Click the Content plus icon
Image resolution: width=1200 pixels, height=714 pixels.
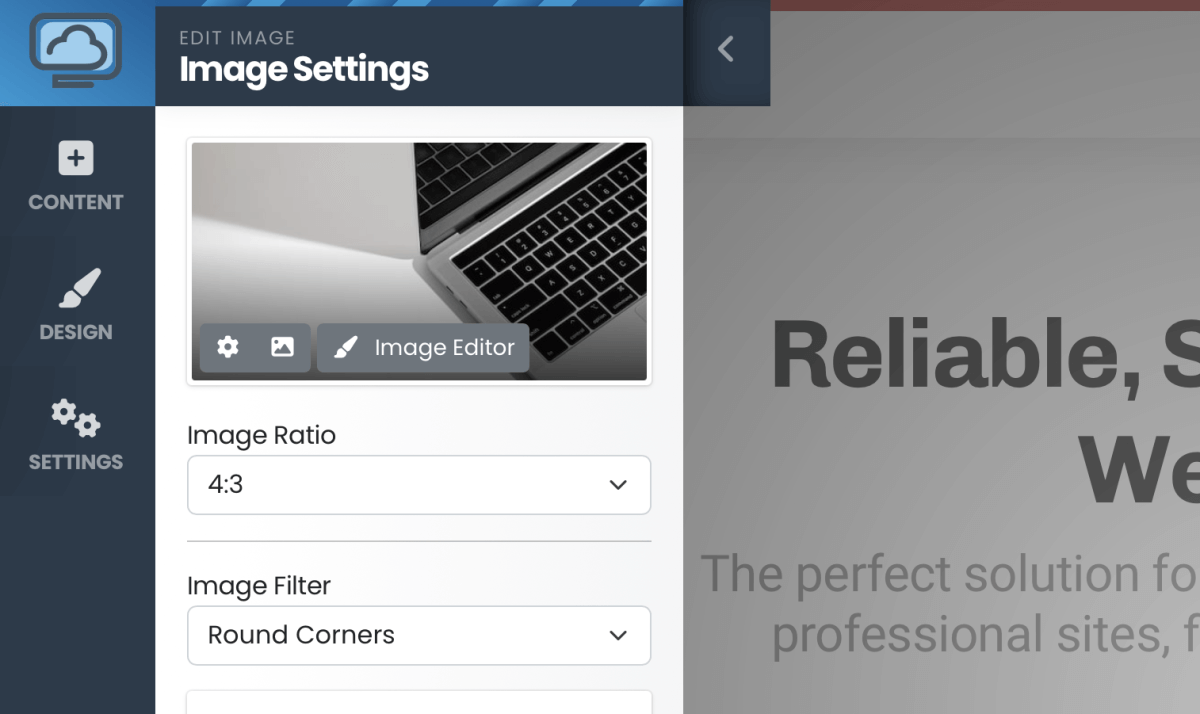pyautogui.click(x=76, y=158)
